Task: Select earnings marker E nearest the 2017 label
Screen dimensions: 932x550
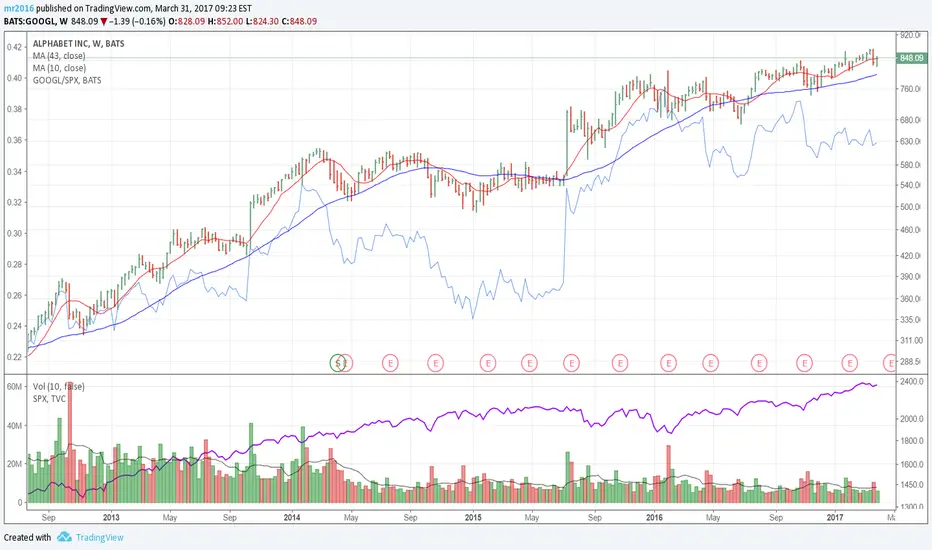Action: click(x=850, y=362)
